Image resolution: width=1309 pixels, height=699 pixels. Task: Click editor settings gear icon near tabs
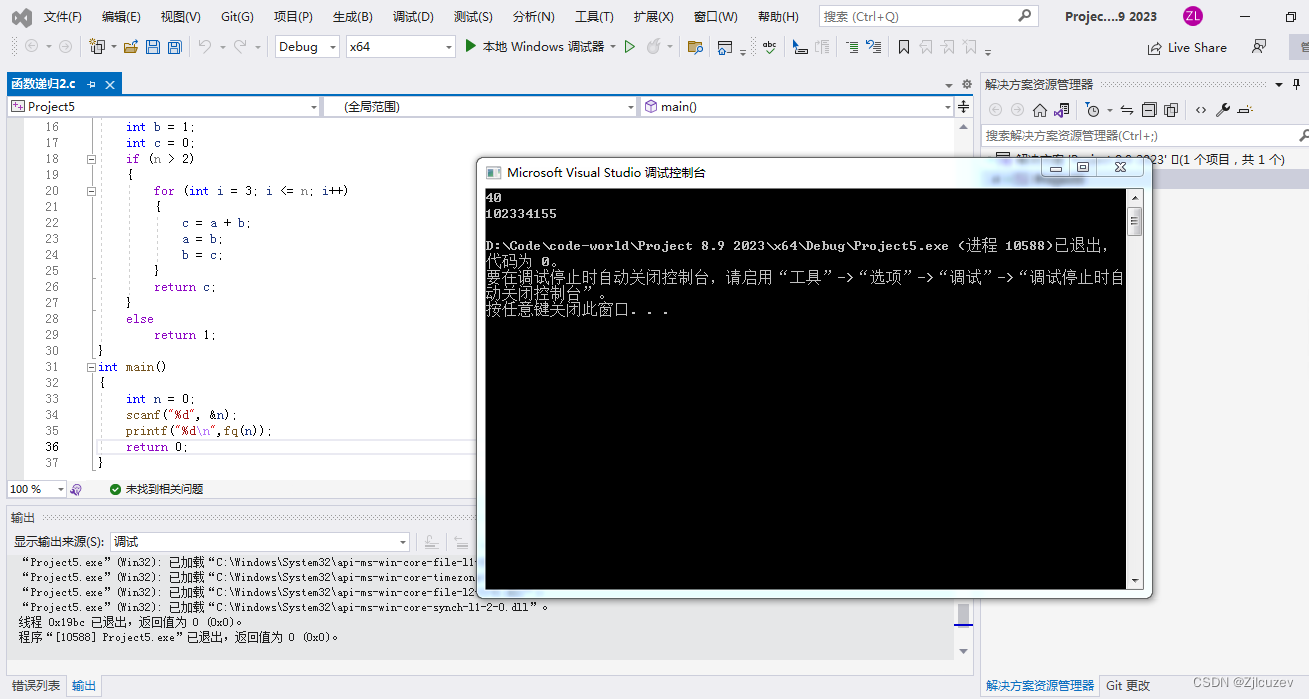tap(966, 84)
